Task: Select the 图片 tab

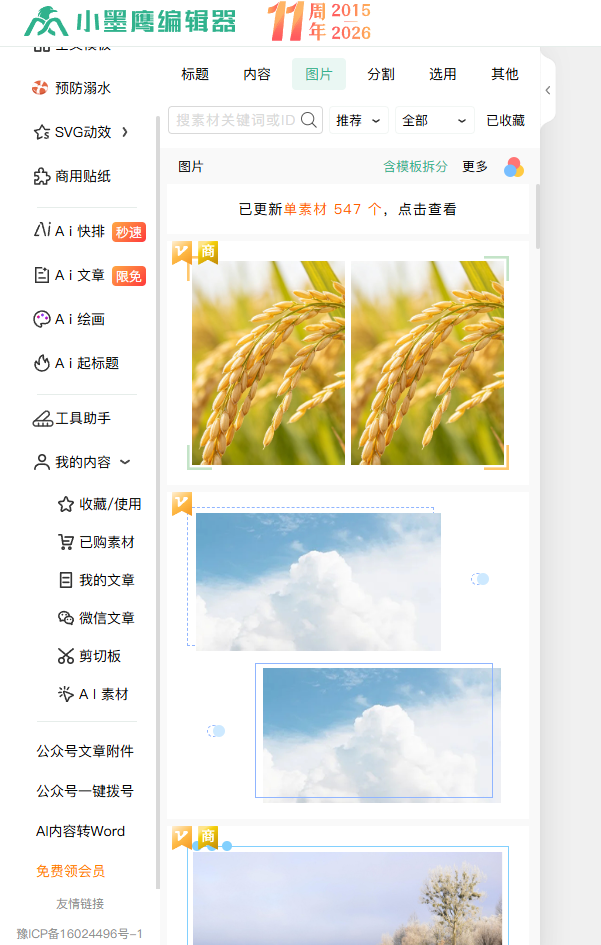Action: tap(319, 74)
